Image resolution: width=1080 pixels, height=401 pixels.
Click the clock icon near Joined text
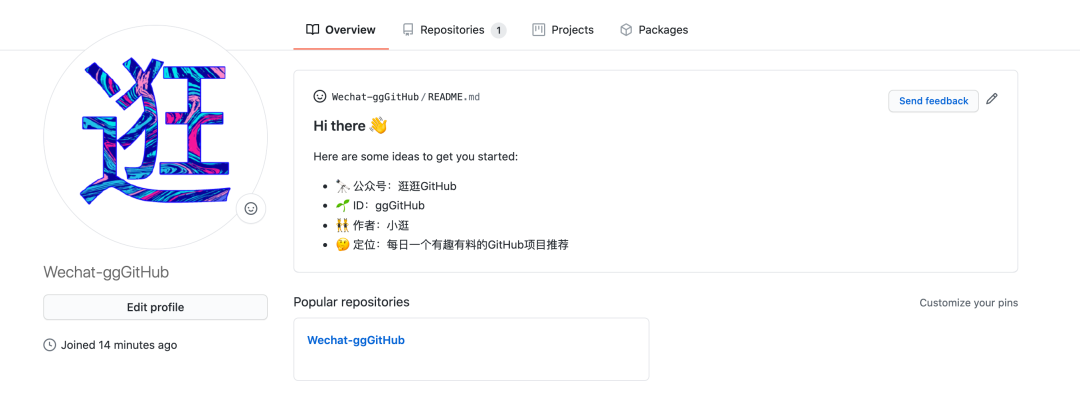pos(50,345)
